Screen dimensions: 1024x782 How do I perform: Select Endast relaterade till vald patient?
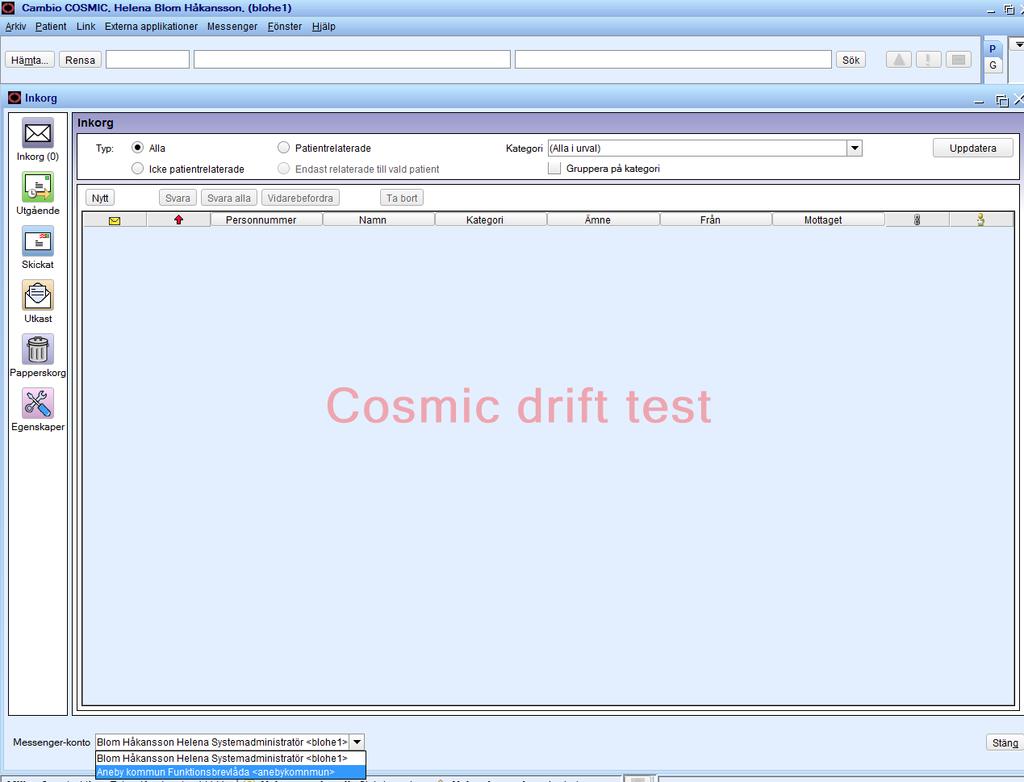(283, 169)
